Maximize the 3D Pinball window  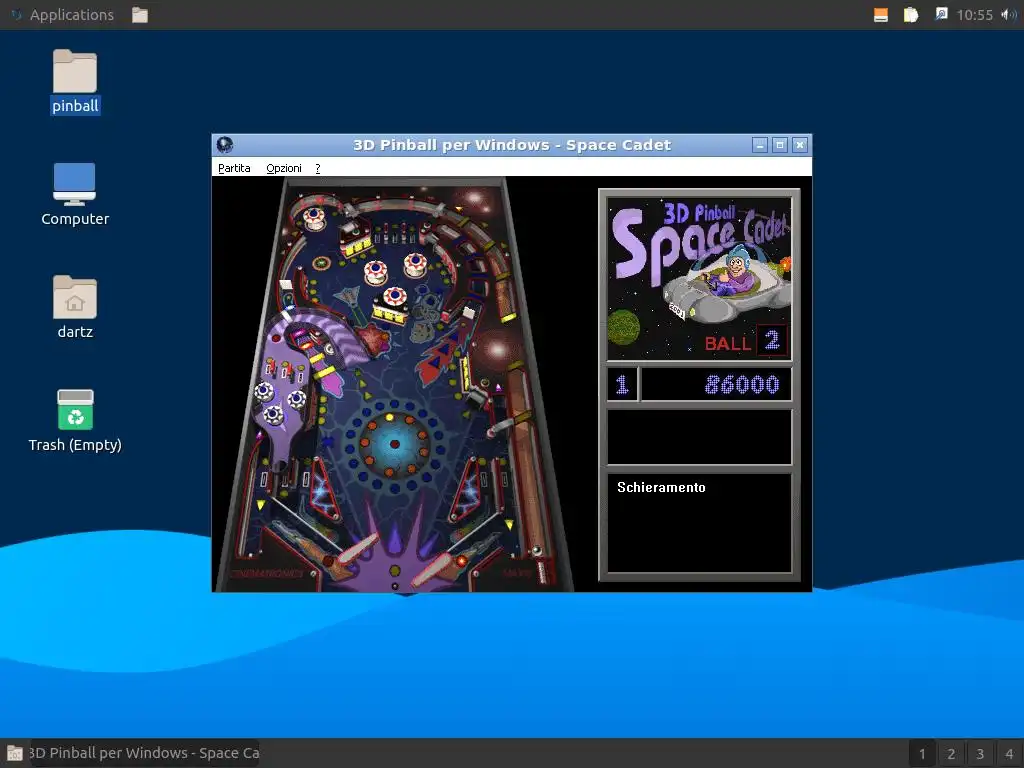[780, 145]
